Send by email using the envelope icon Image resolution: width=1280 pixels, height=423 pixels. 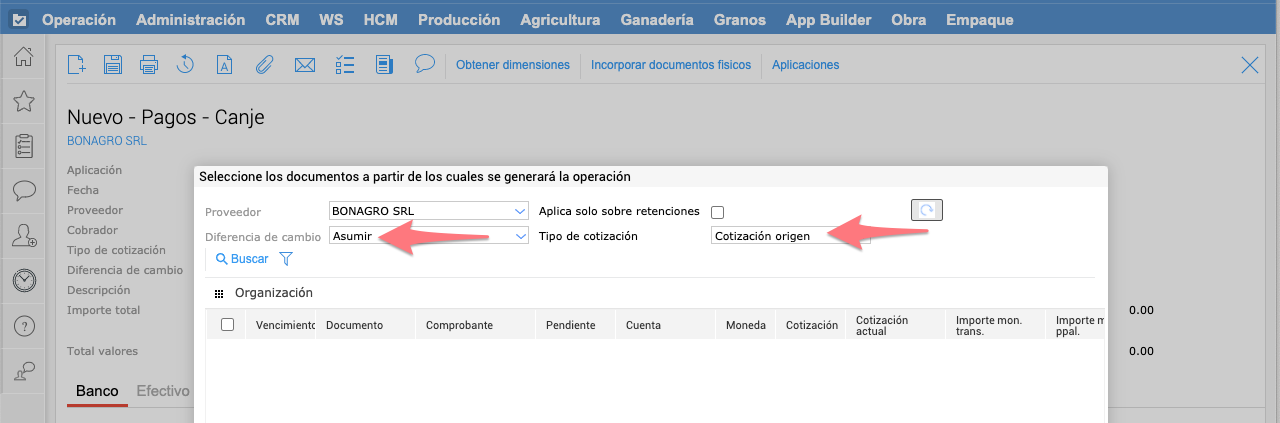tap(305, 65)
